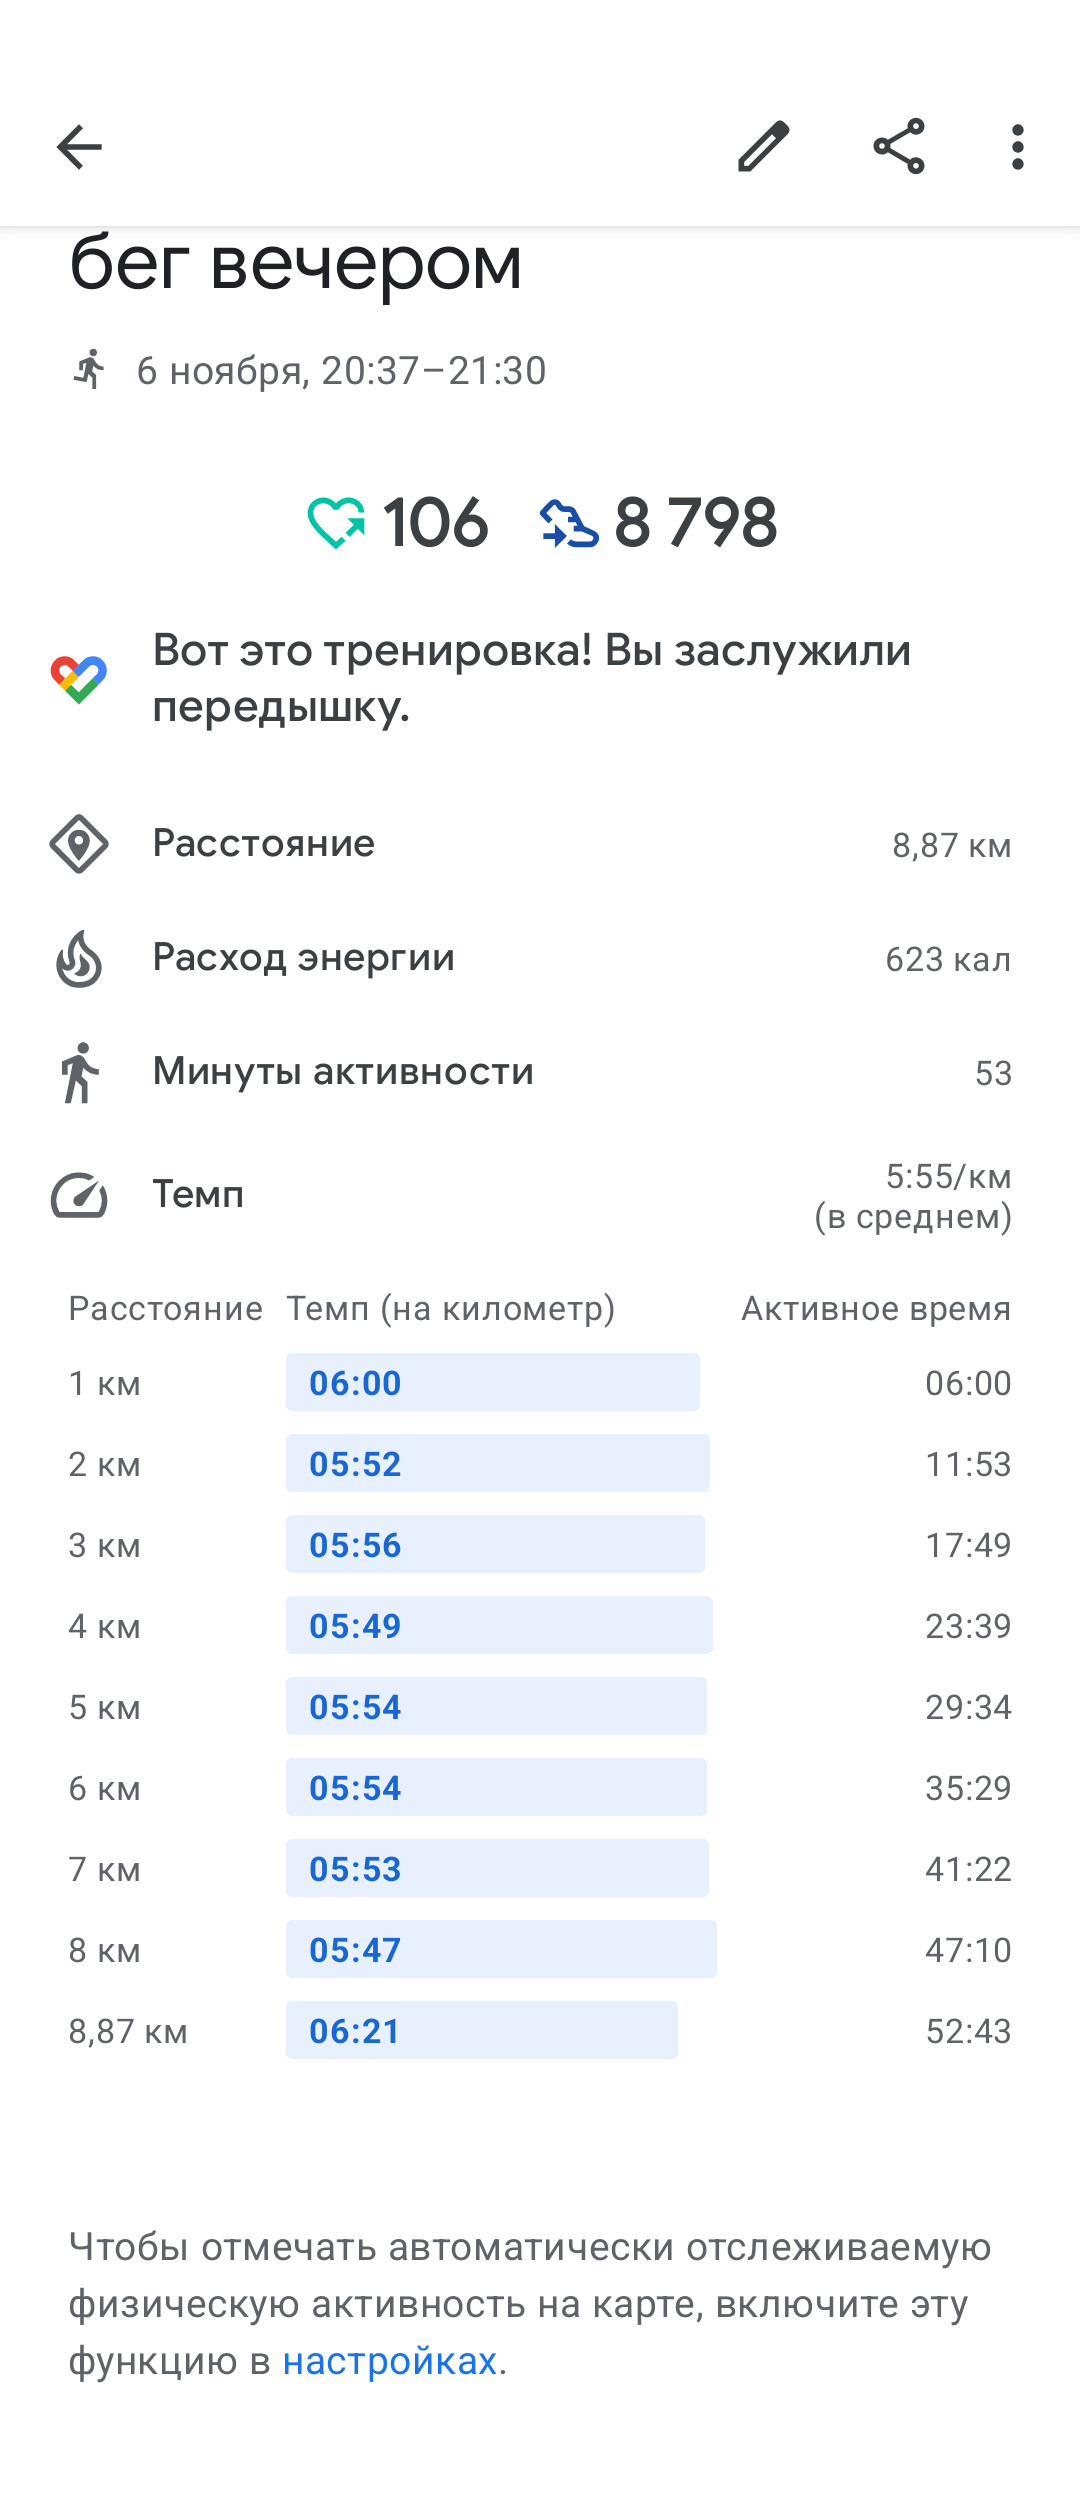
Task: Tap the 06:21 pace bar for 8,87 км
Action: click(x=482, y=2030)
